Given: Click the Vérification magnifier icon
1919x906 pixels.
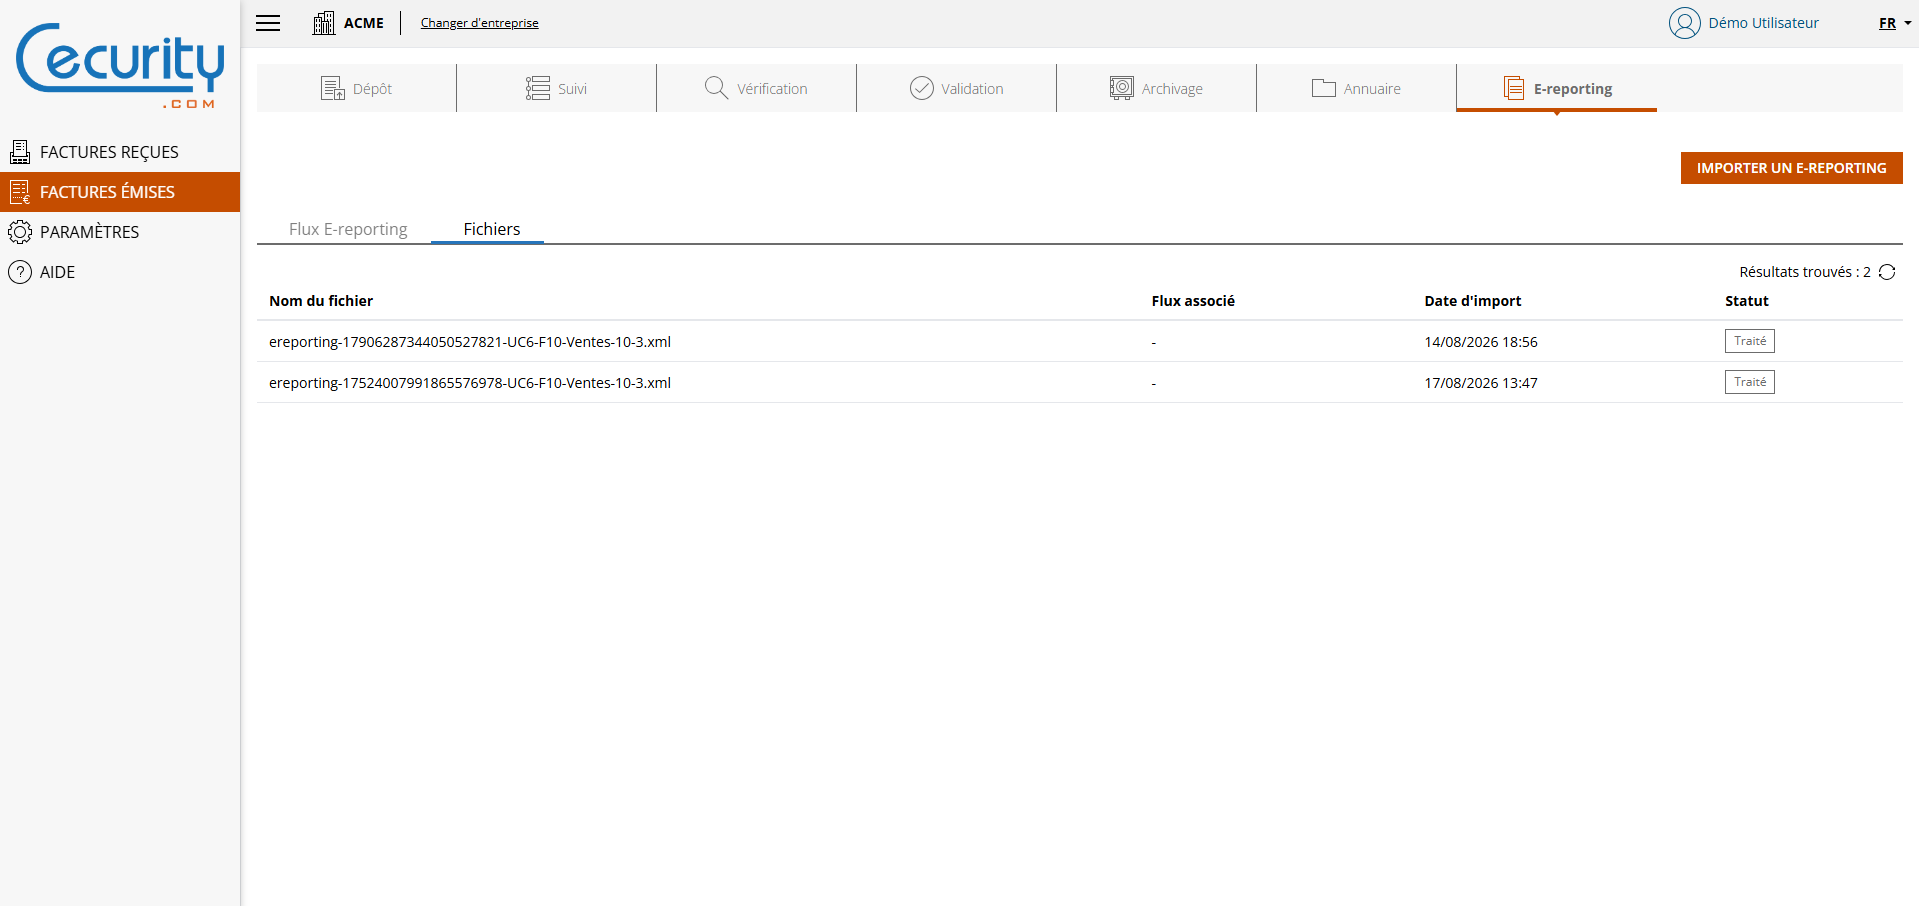Looking at the screenshot, I should 716,88.
